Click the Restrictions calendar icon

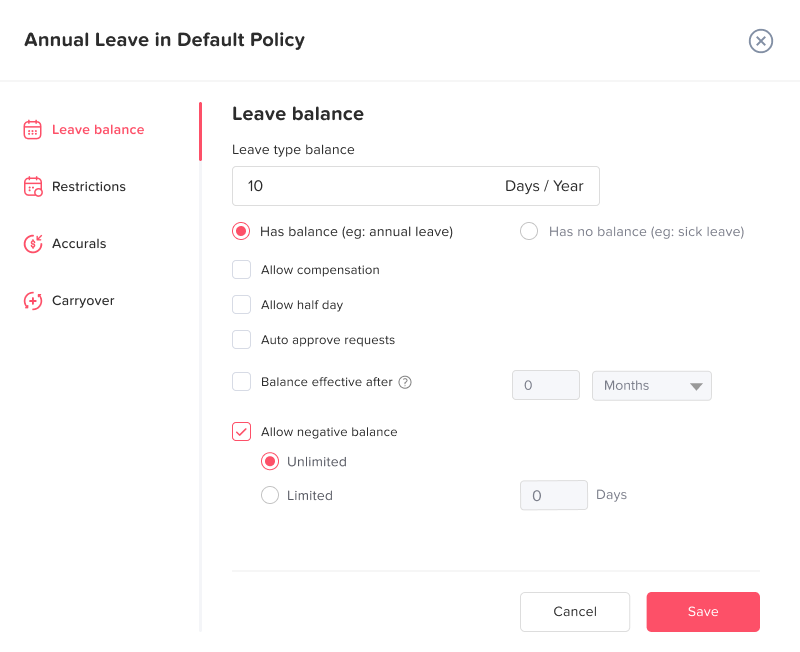pyautogui.click(x=32, y=187)
